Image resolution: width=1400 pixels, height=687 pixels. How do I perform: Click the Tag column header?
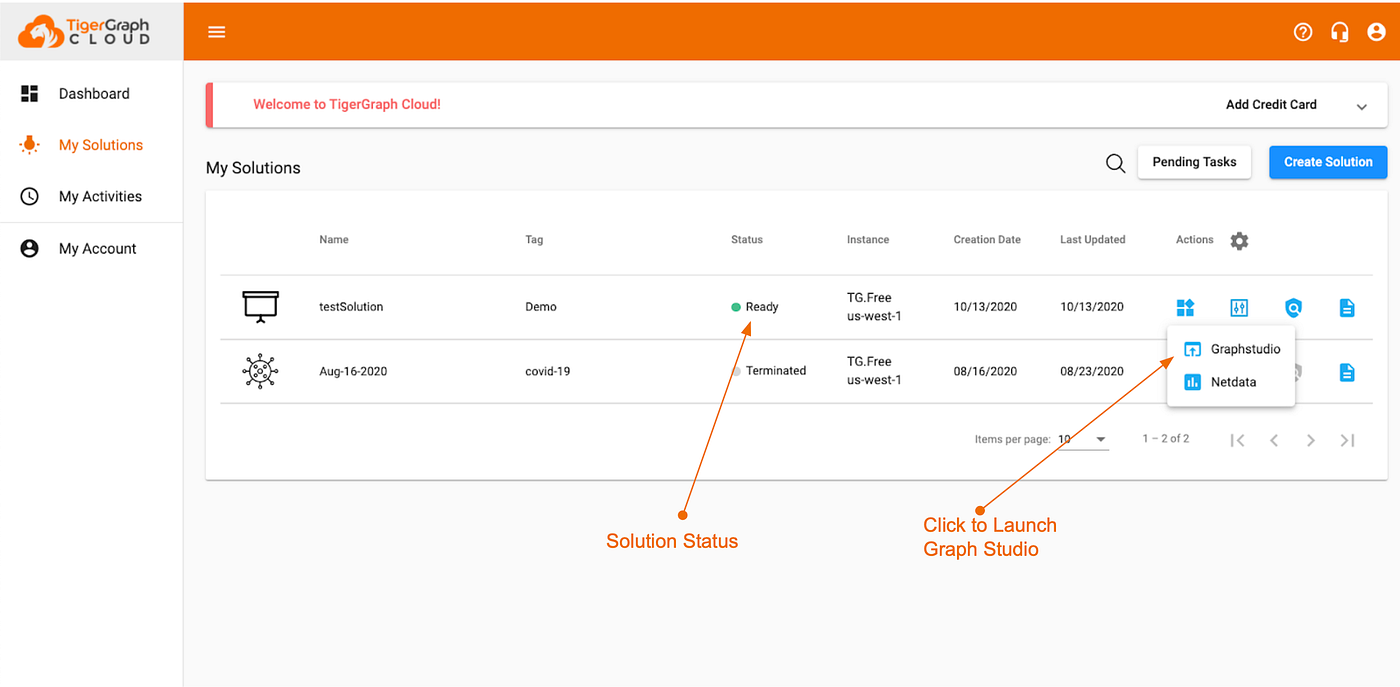(x=534, y=240)
